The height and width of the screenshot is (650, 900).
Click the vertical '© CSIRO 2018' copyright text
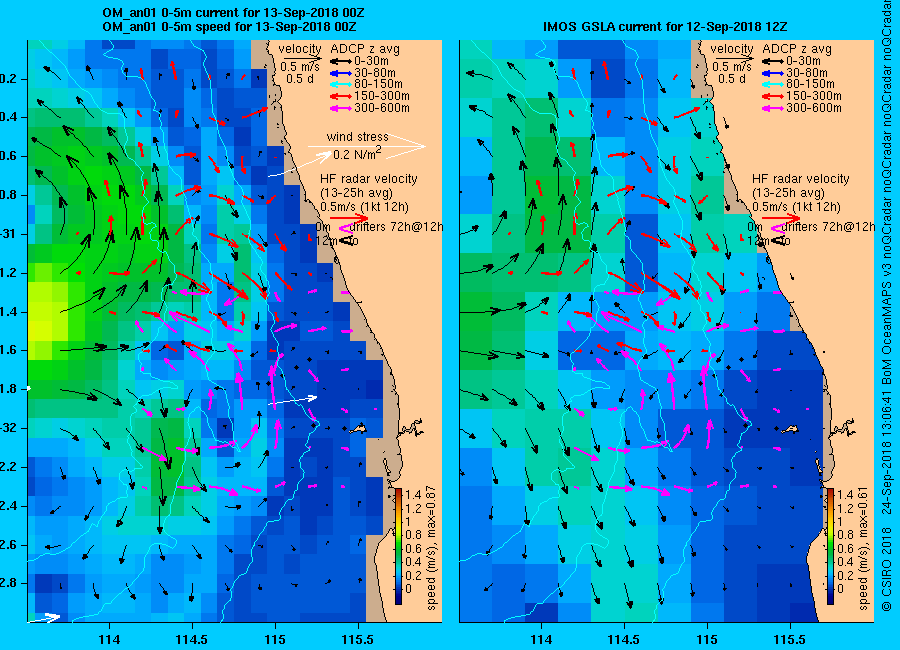click(x=887, y=571)
